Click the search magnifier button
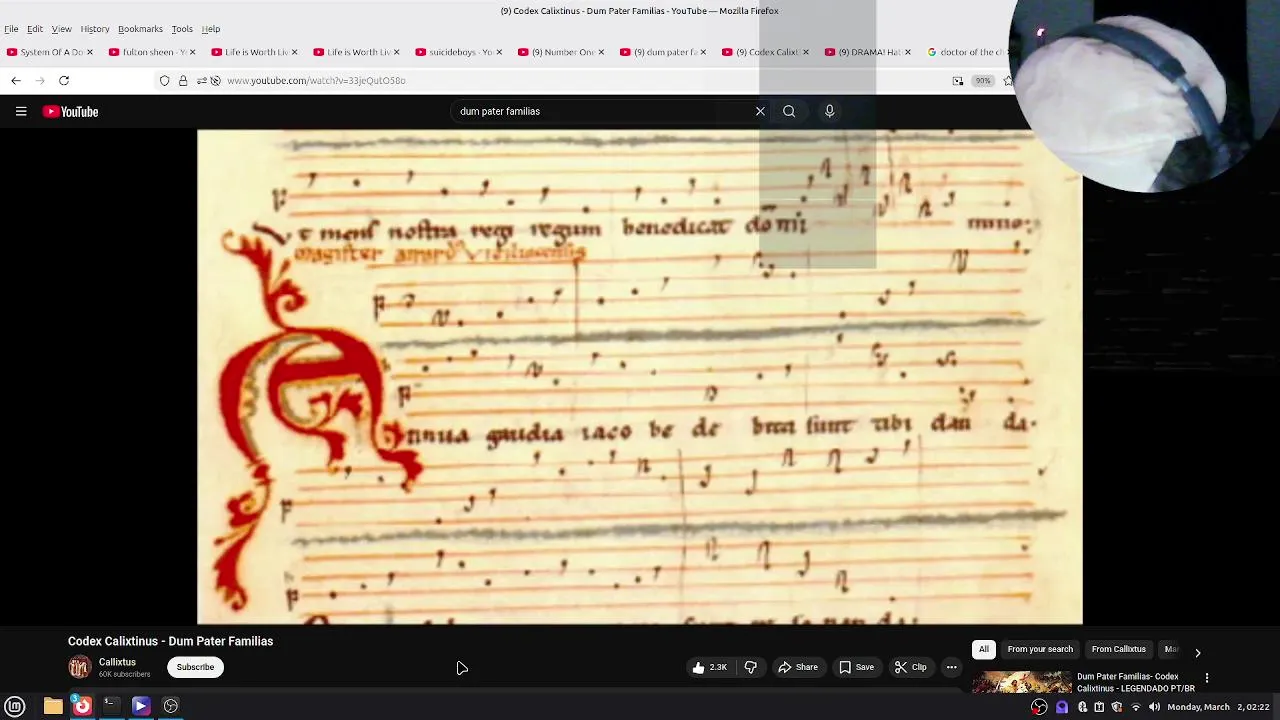This screenshot has height=720, width=1280. [x=789, y=111]
